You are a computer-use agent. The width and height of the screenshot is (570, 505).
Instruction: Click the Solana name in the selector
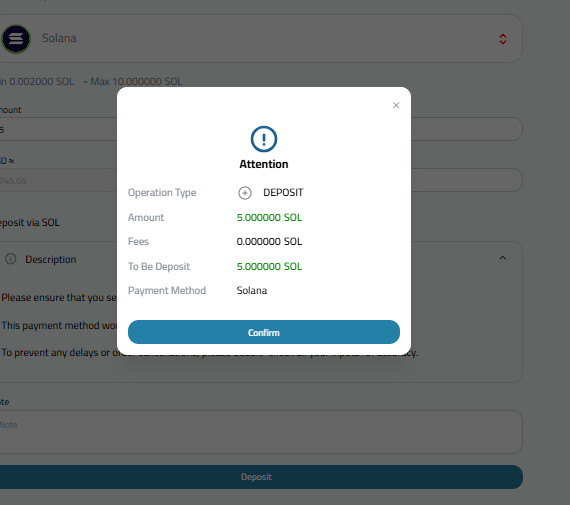pyautogui.click(x=59, y=38)
